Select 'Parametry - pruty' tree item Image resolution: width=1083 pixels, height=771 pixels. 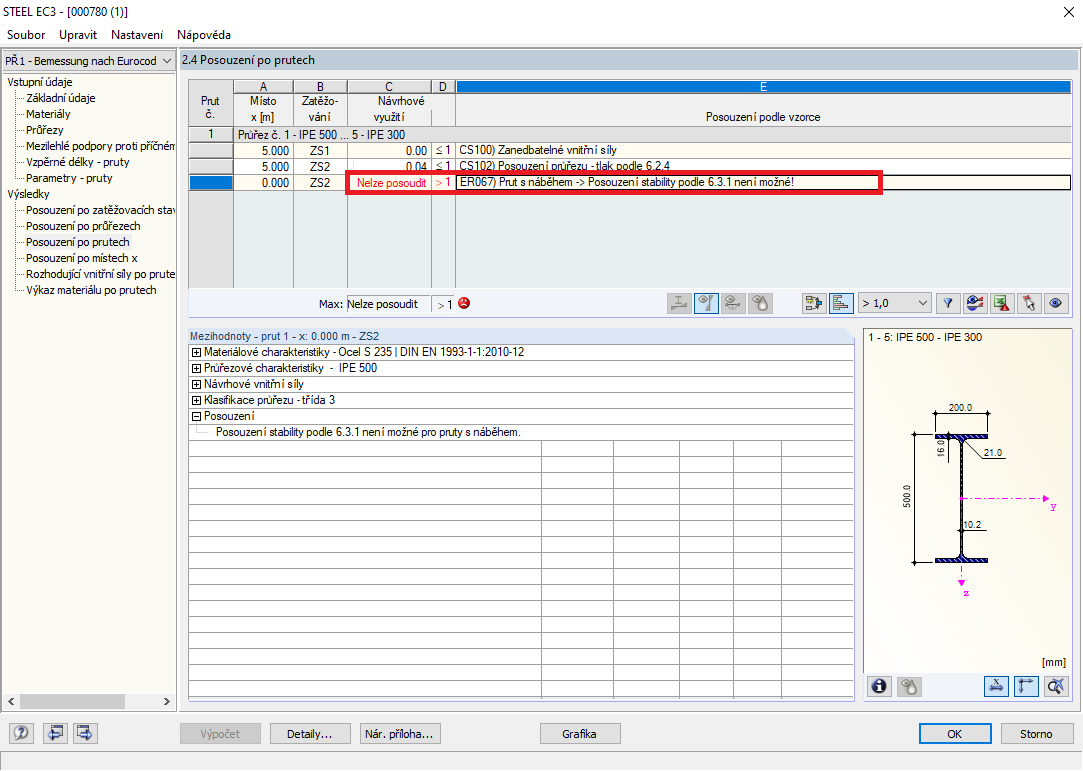[x=69, y=178]
